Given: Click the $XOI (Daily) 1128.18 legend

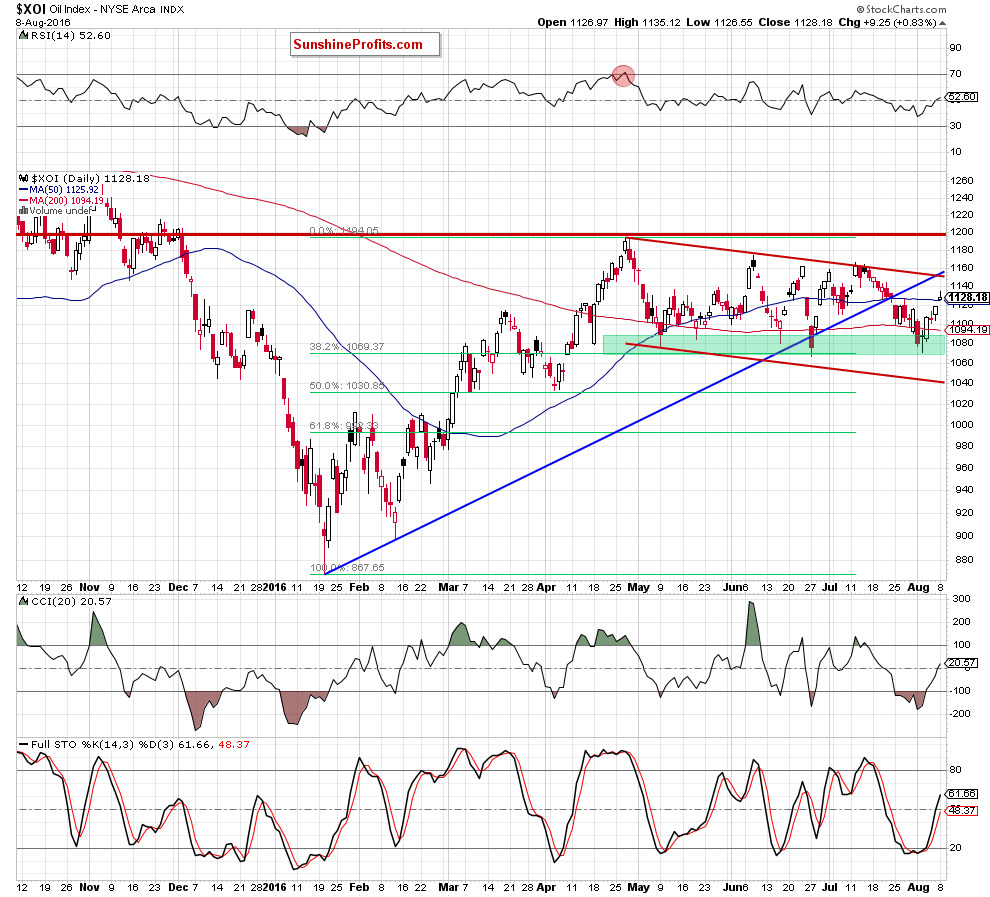Looking at the screenshot, I should pyautogui.click(x=85, y=179).
